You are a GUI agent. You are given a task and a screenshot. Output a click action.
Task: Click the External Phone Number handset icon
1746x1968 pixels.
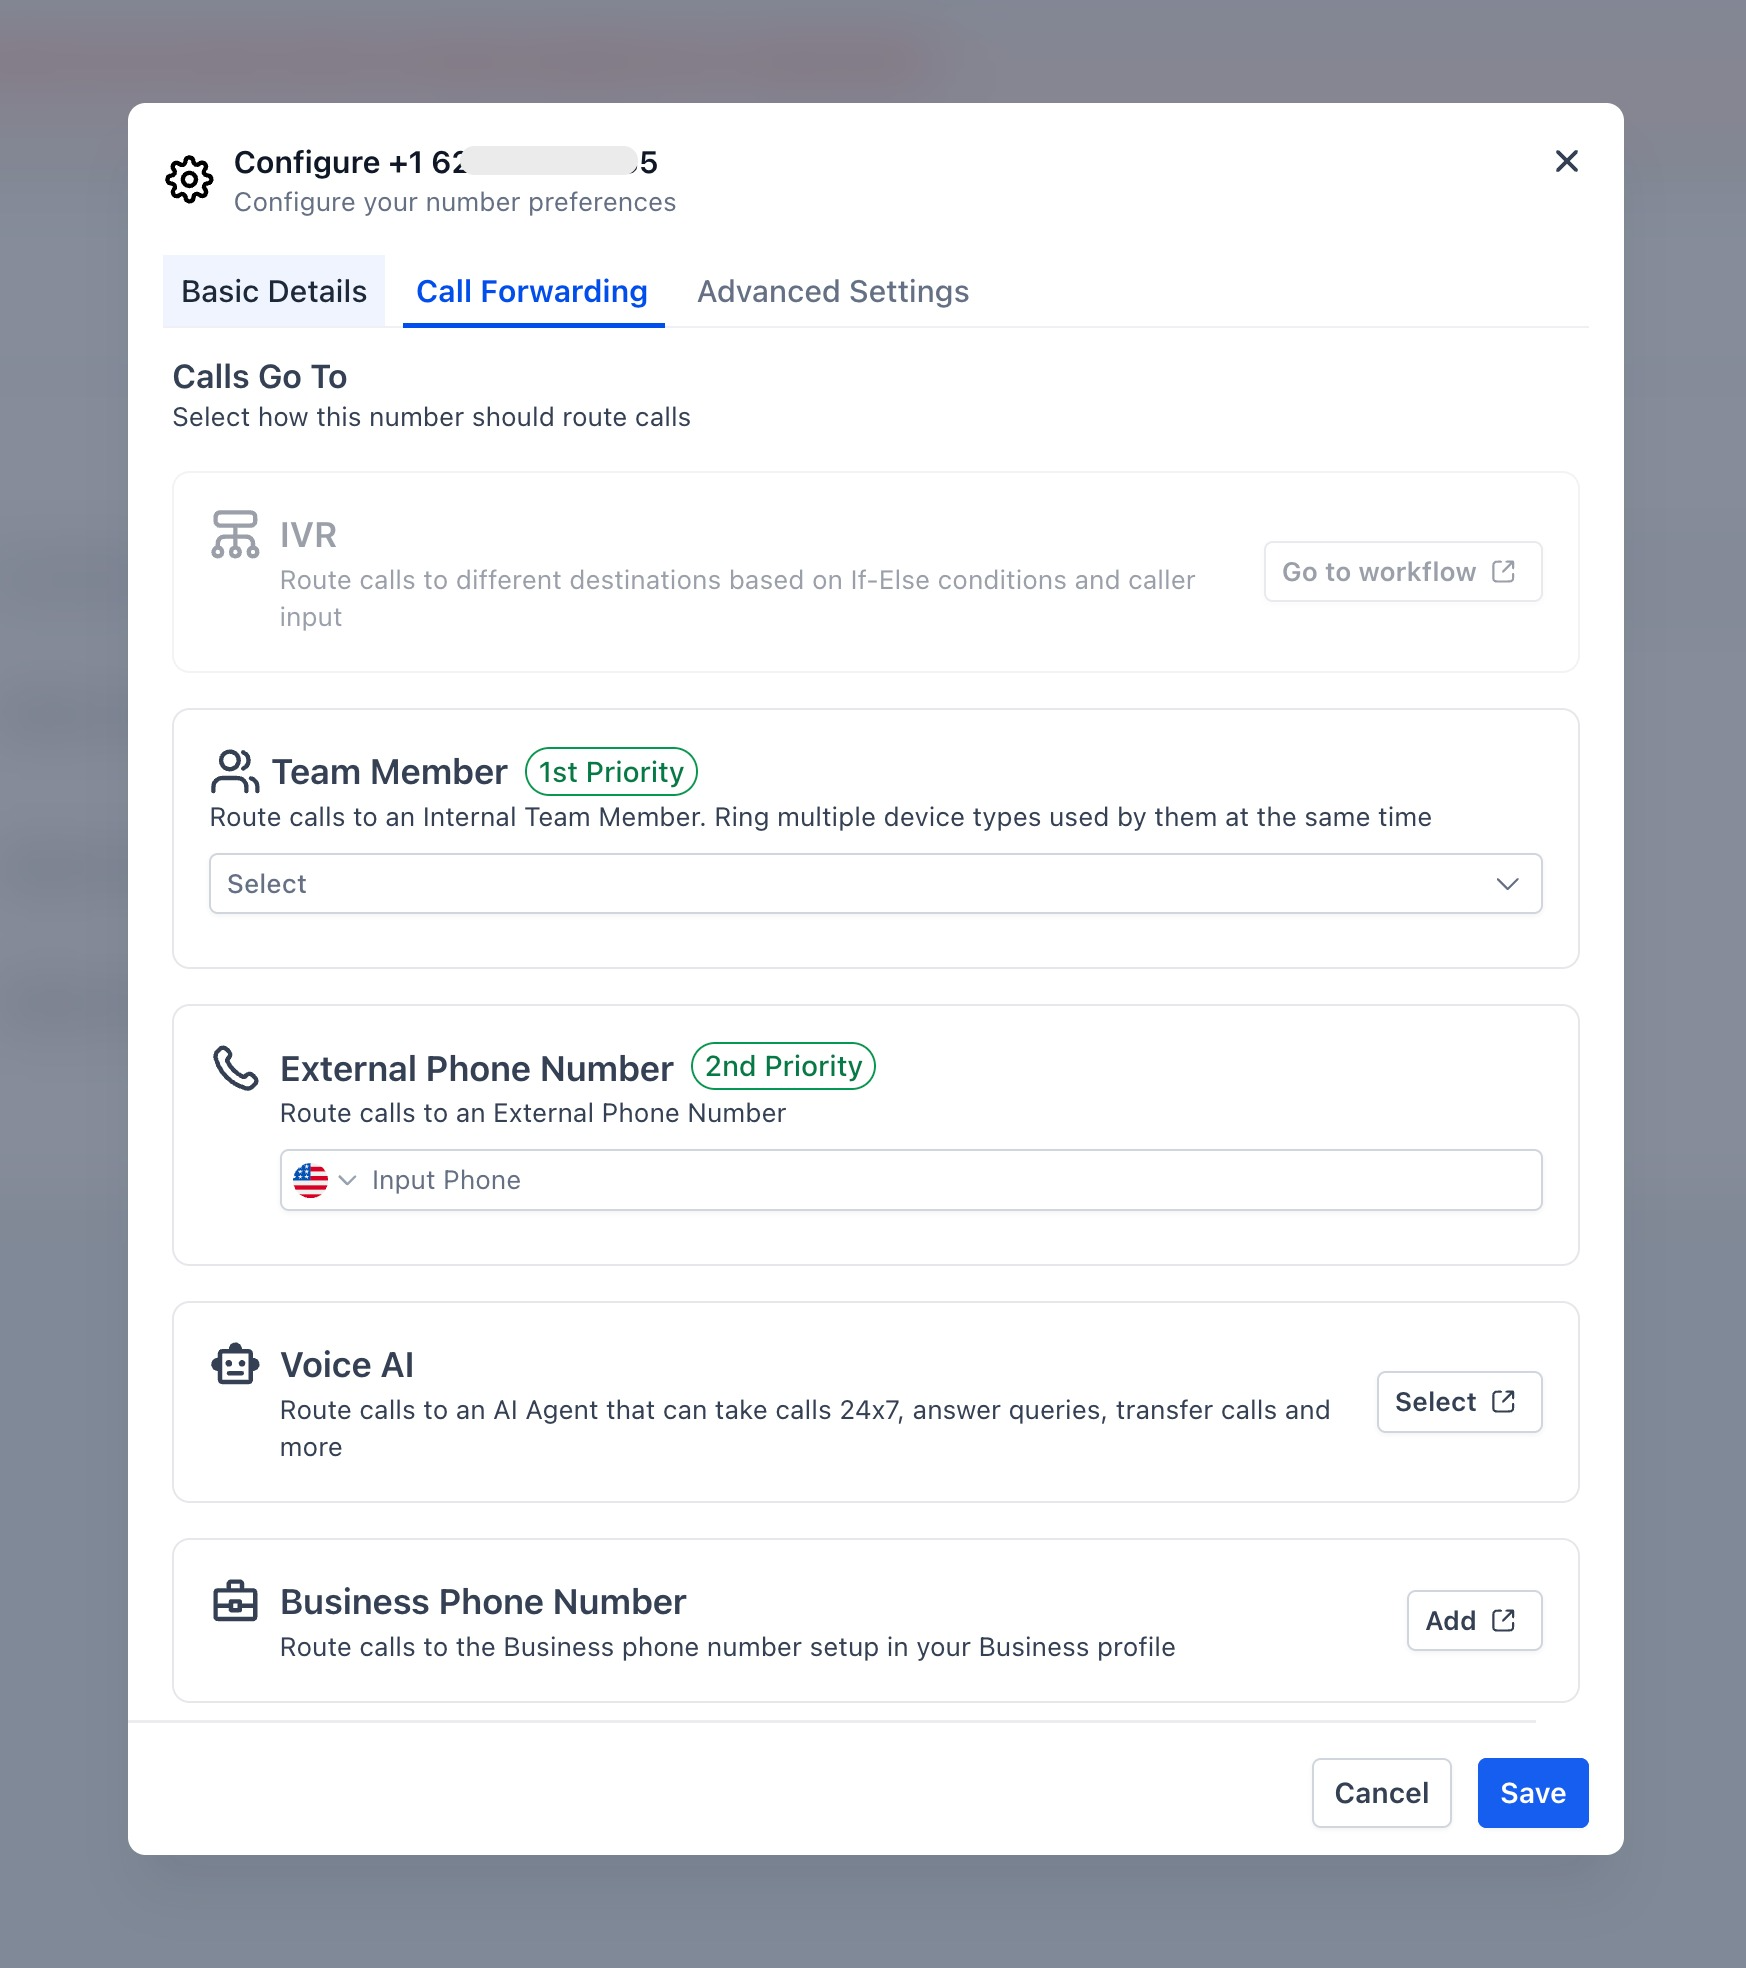pyautogui.click(x=234, y=1068)
